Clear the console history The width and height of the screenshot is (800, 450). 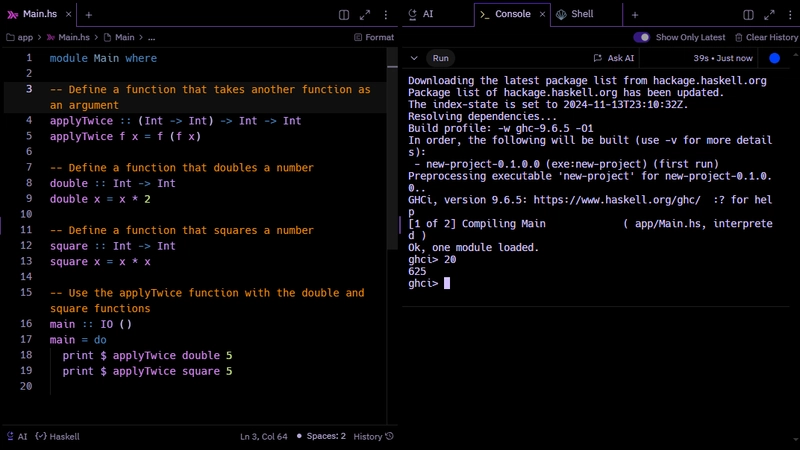(x=766, y=37)
